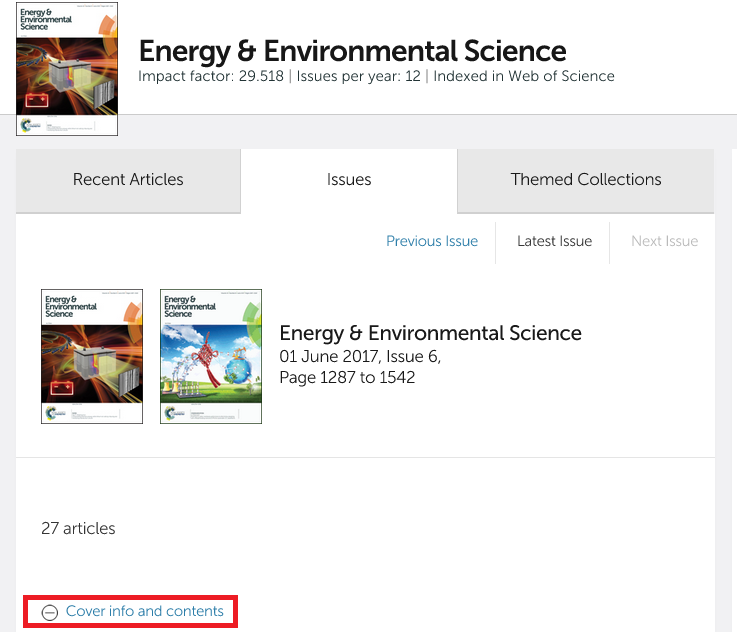737x632 pixels.
Task: Click the Impact factor 29.518 text
Action: (x=211, y=76)
